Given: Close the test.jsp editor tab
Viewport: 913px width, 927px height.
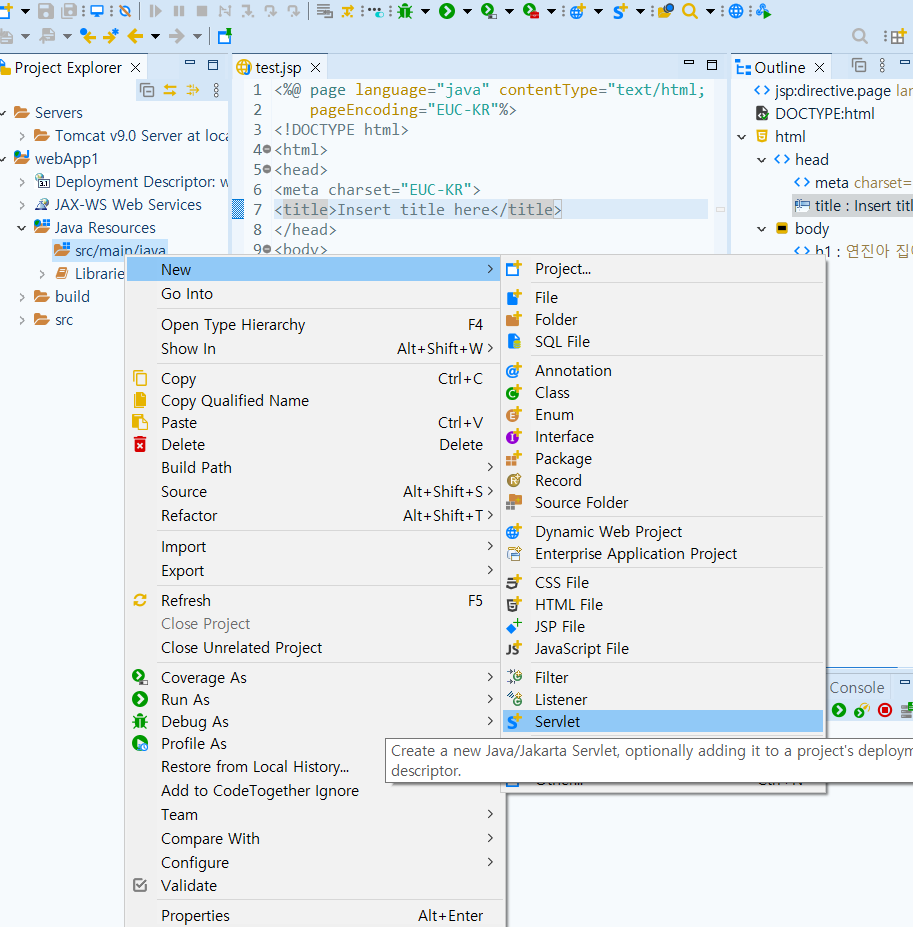Looking at the screenshot, I should click(x=316, y=67).
